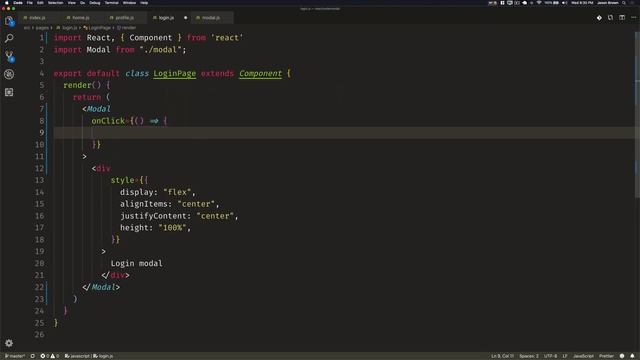This screenshot has height=360, width=640.
Task: Click the open changes icon in editor toolbar
Action: tap(610, 18)
